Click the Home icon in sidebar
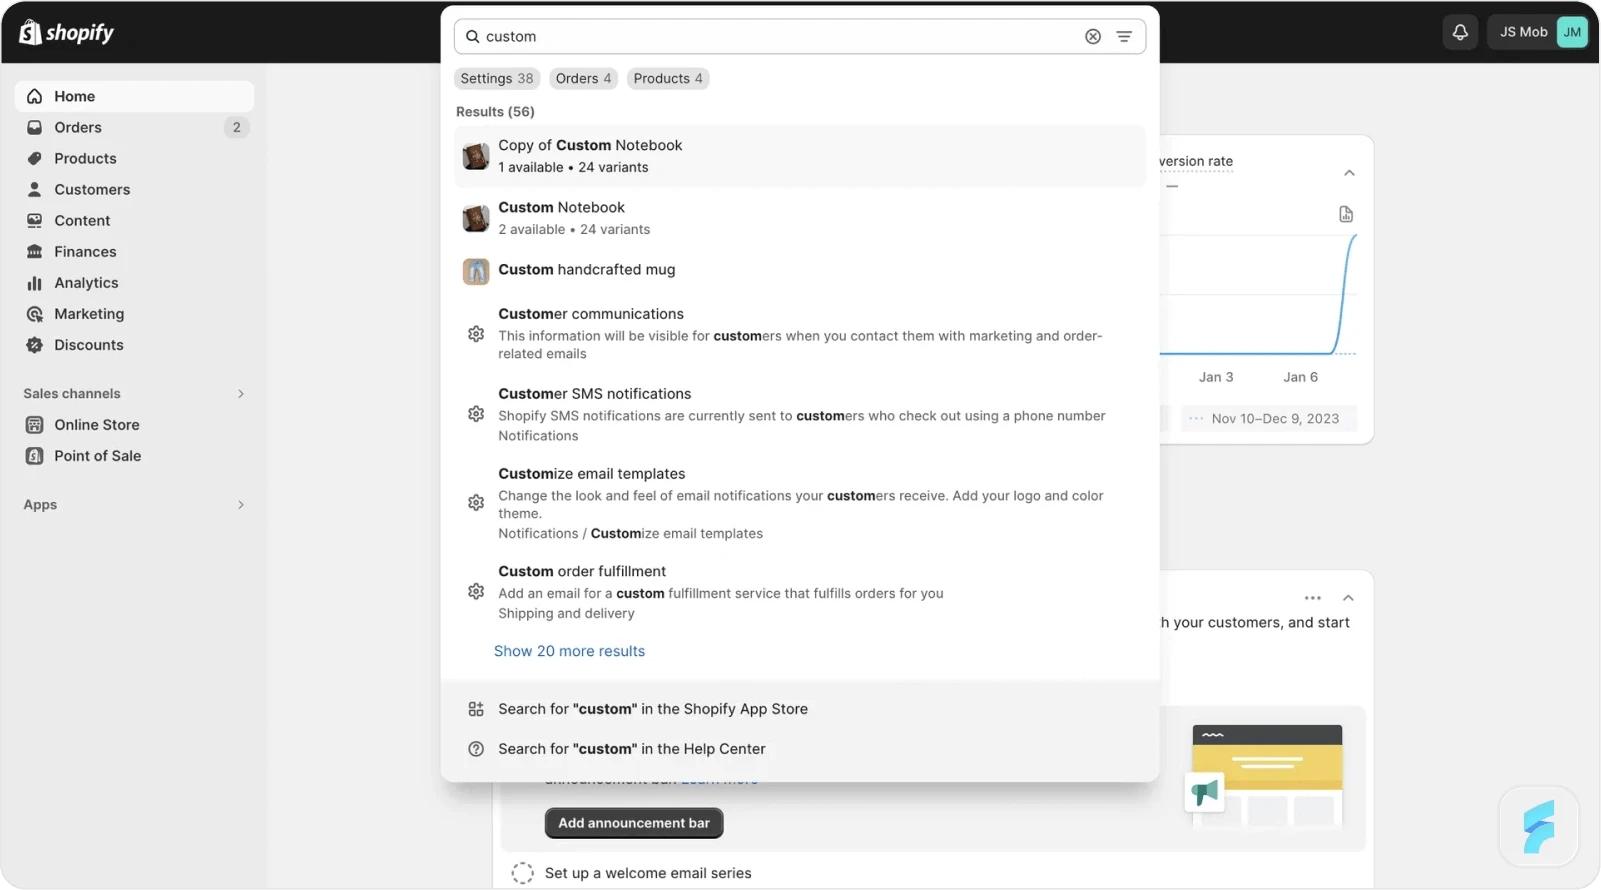The width and height of the screenshot is (1601, 890). 35,96
